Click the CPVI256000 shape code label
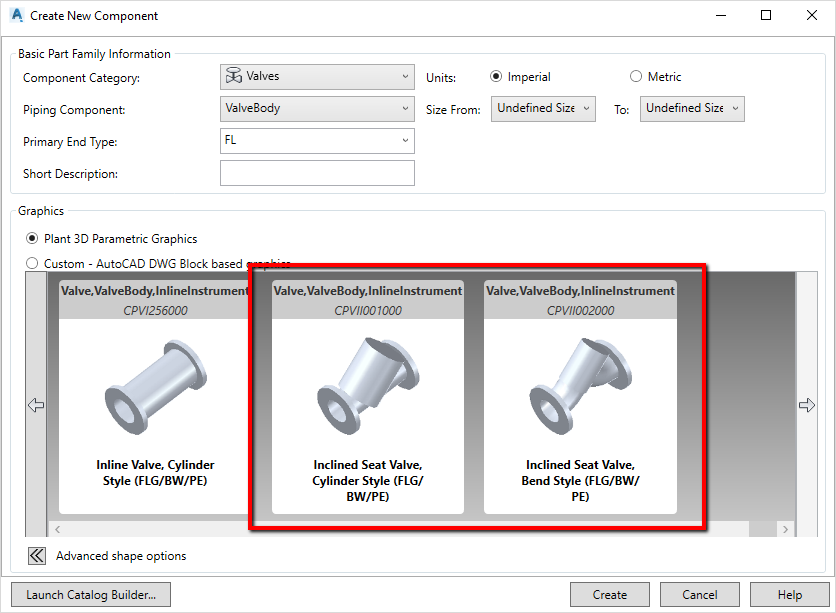The height and width of the screenshot is (613, 836). [155, 310]
